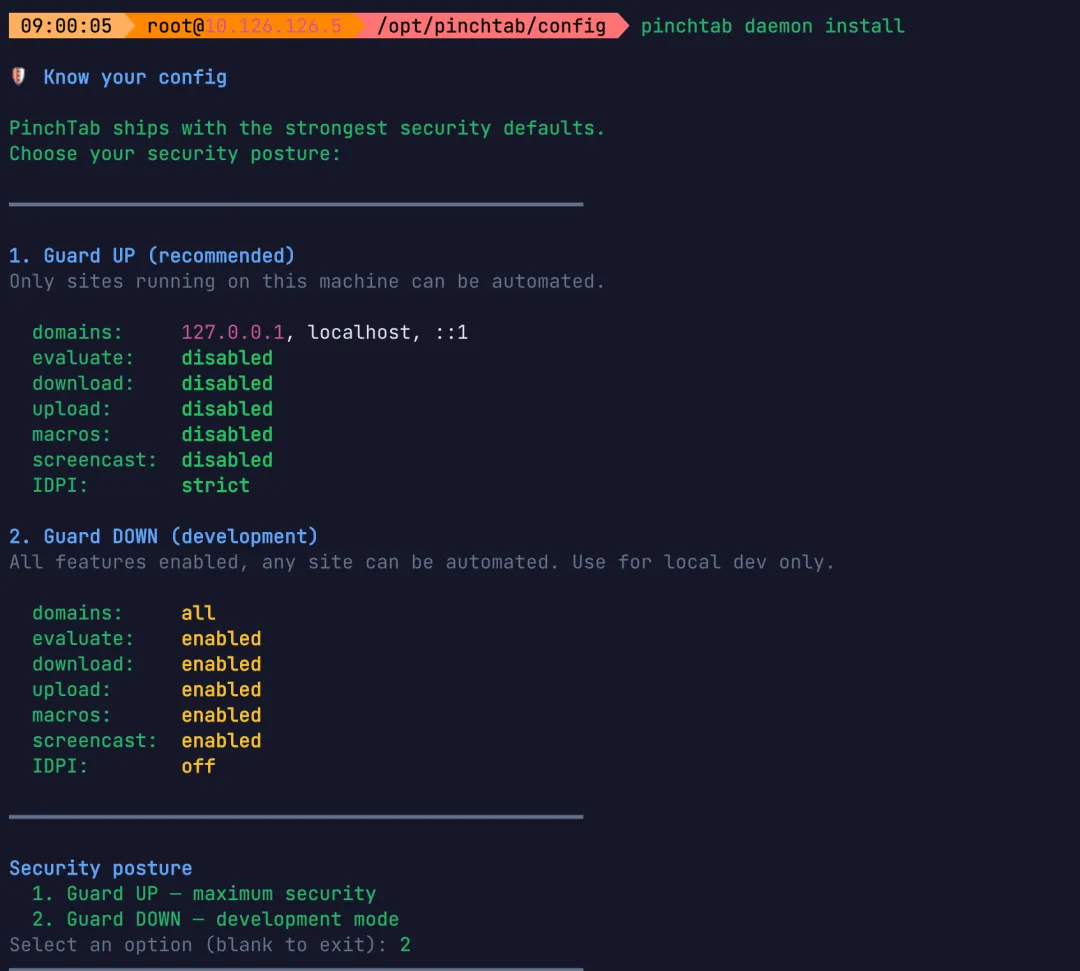Click the 1. Guard UP (recommended) heading

tap(152, 255)
